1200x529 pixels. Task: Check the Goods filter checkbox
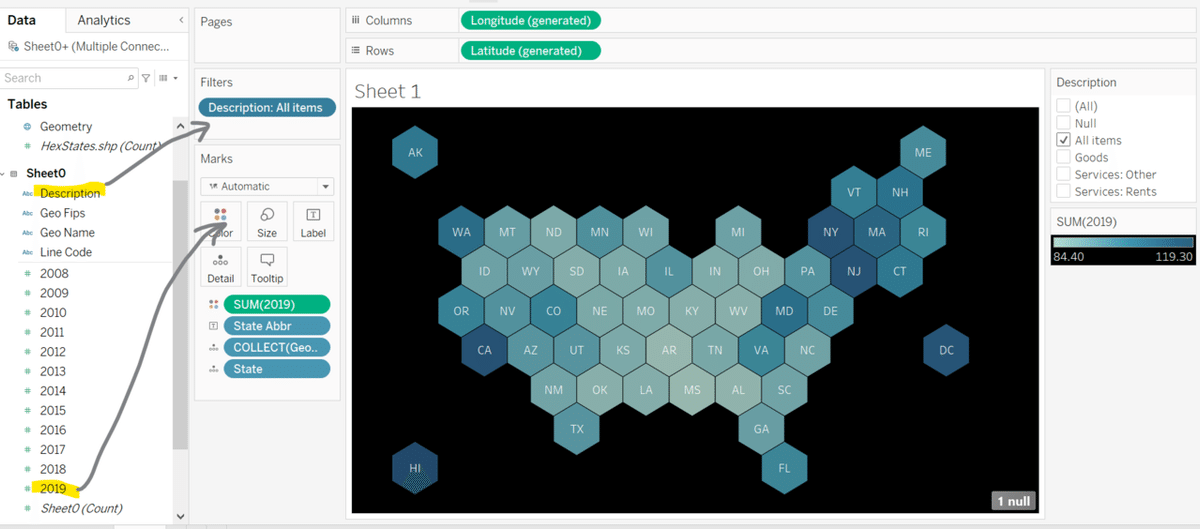click(1064, 157)
